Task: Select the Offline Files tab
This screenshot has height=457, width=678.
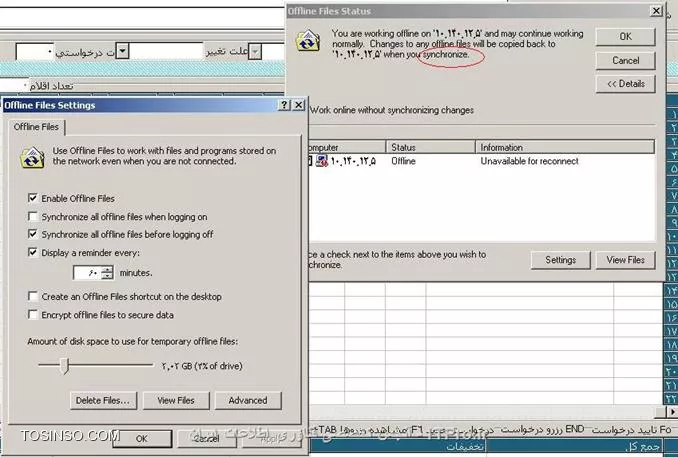Action: (36, 127)
